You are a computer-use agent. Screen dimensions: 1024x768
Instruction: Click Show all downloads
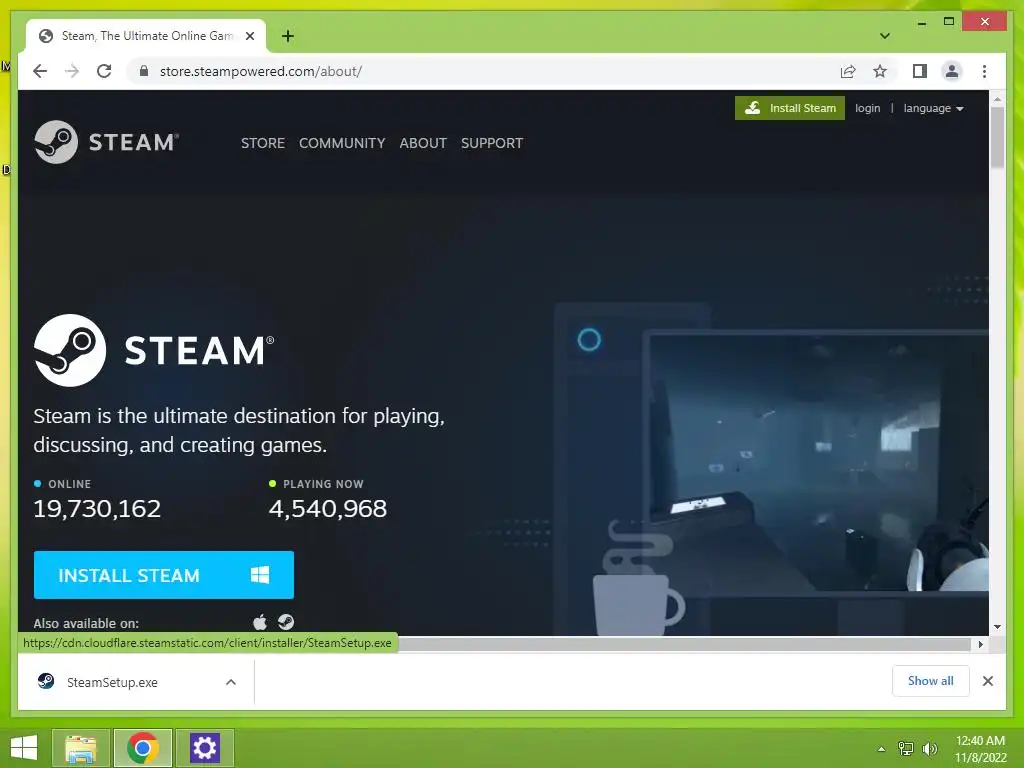pos(931,681)
